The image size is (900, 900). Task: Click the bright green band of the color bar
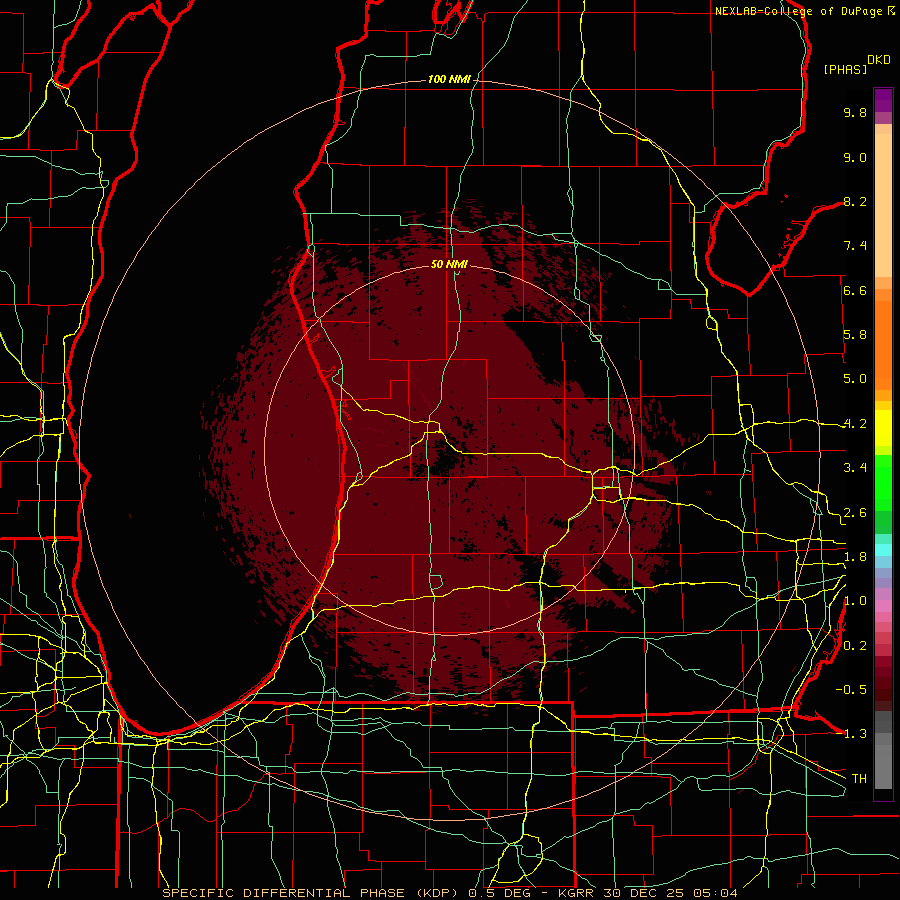click(883, 482)
